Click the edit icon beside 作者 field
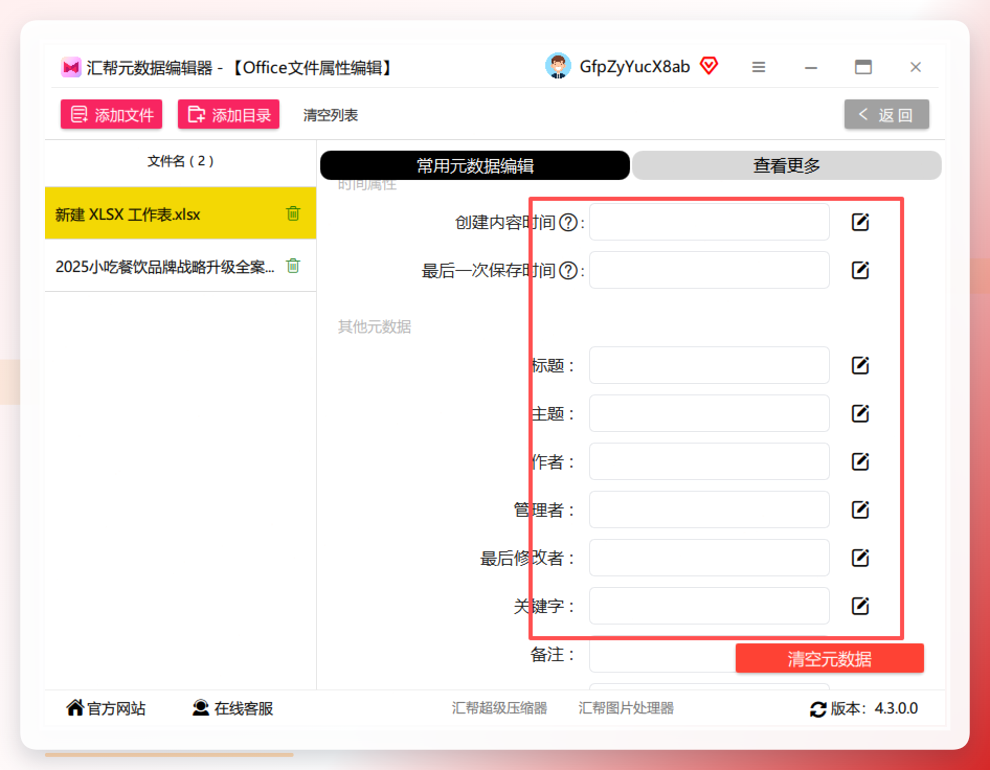Screen dimensions: 990x770 860,461
